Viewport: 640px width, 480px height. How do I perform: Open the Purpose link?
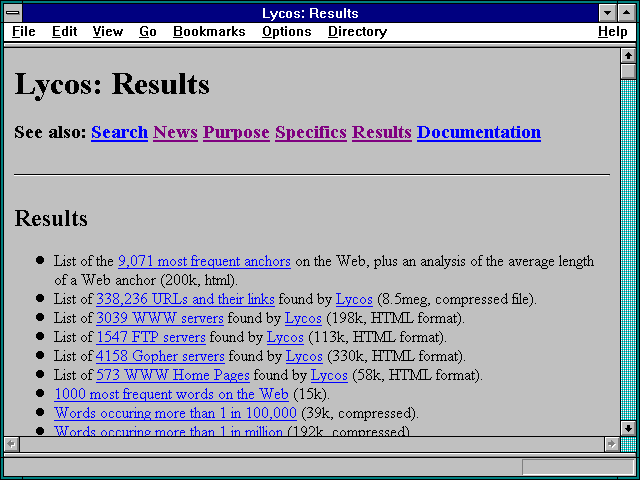(236, 133)
